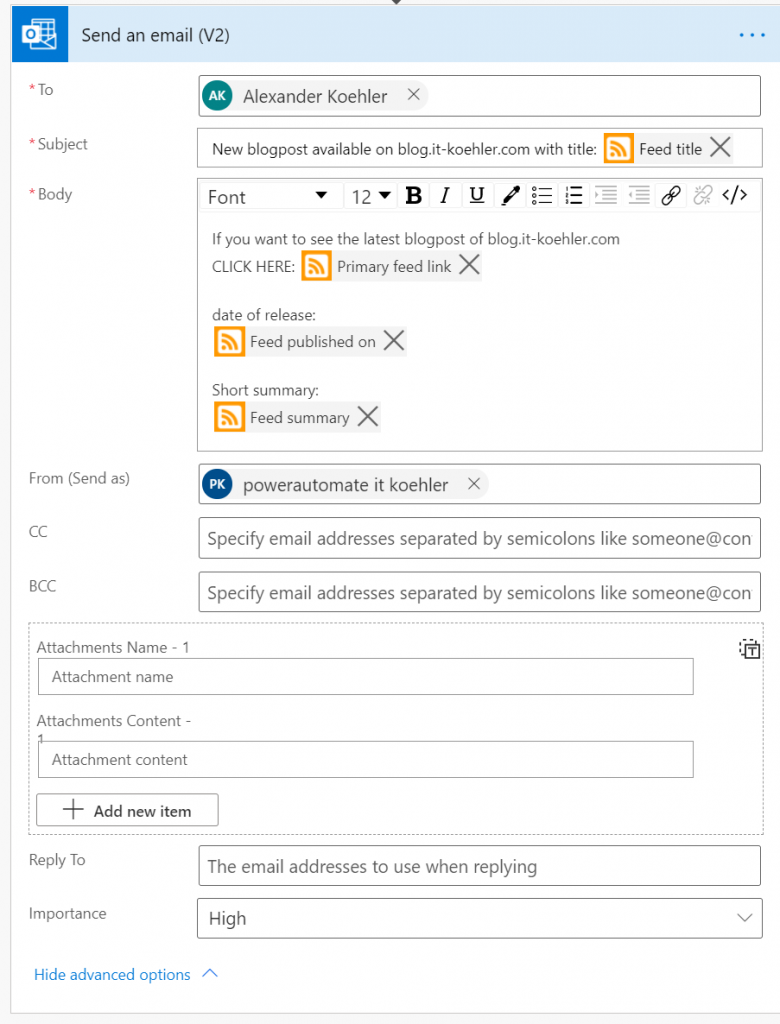Viewport: 780px width, 1024px height.
Task: Click the powerautomate it koehler sender name
Action: tap(346, 485)
